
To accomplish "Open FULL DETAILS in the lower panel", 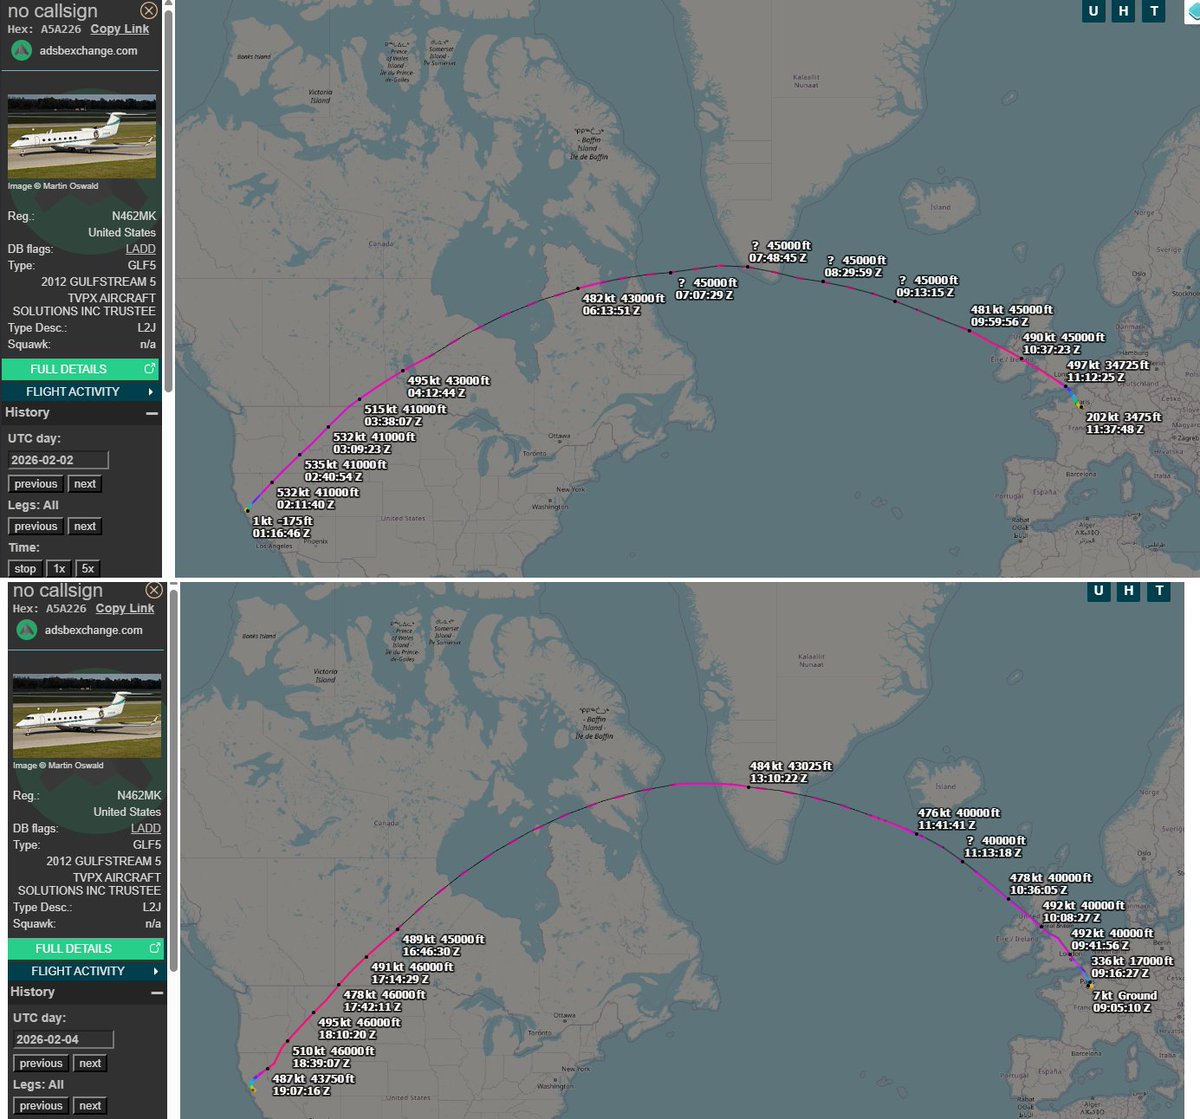I will [85, 948].
